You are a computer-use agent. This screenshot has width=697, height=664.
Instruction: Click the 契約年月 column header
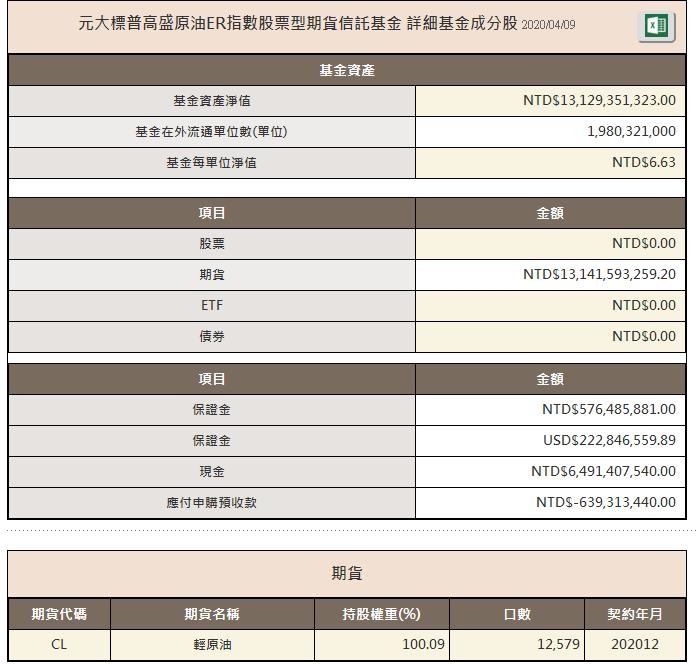[635, 614]
